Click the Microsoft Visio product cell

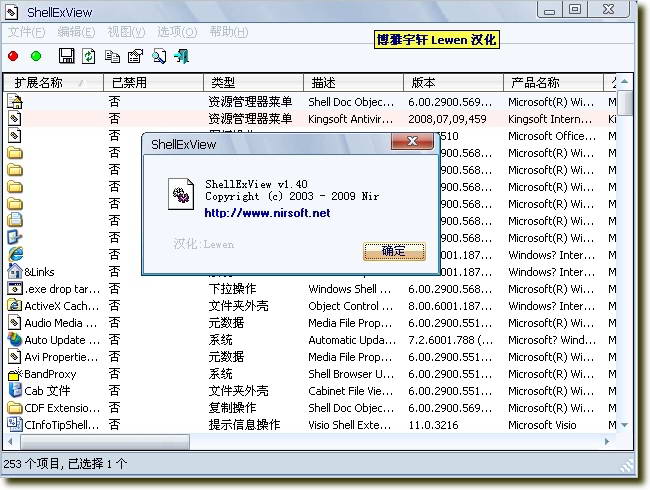(x=542, y=425)
